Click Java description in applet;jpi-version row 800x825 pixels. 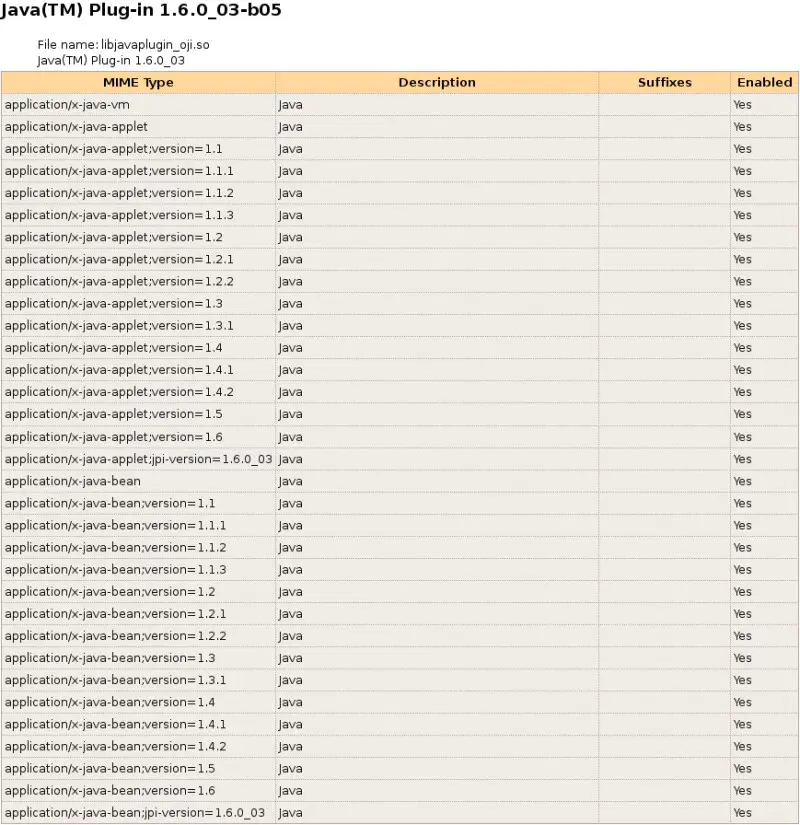291,459
